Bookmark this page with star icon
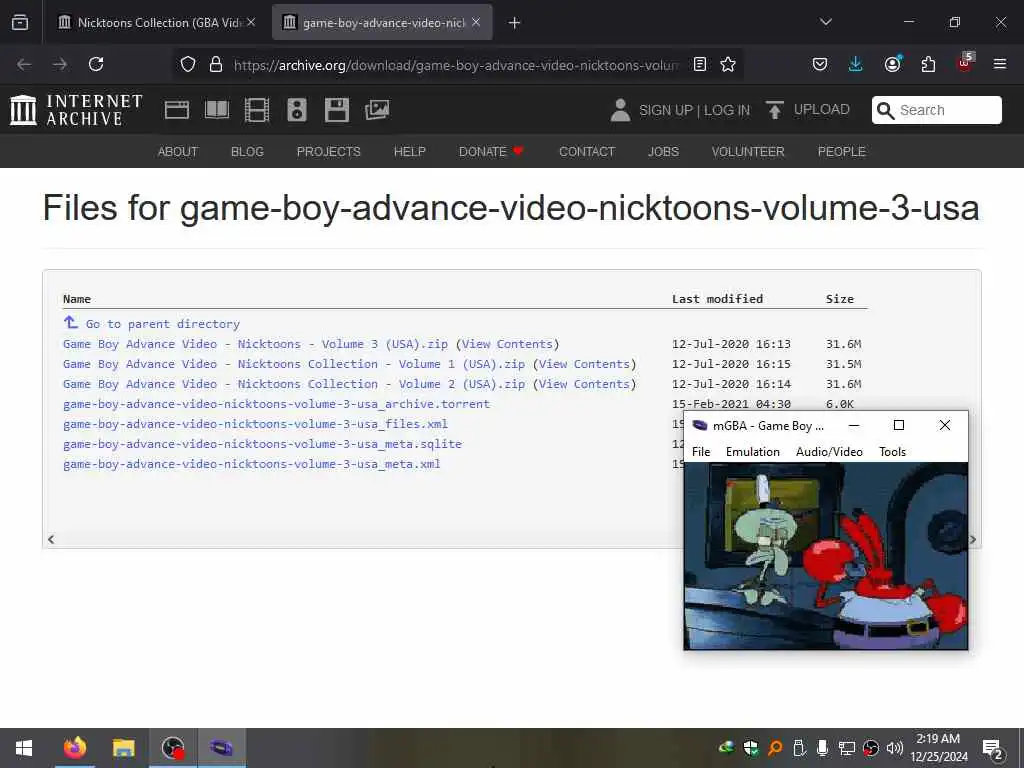The image size is (1024, 768). 728,64
